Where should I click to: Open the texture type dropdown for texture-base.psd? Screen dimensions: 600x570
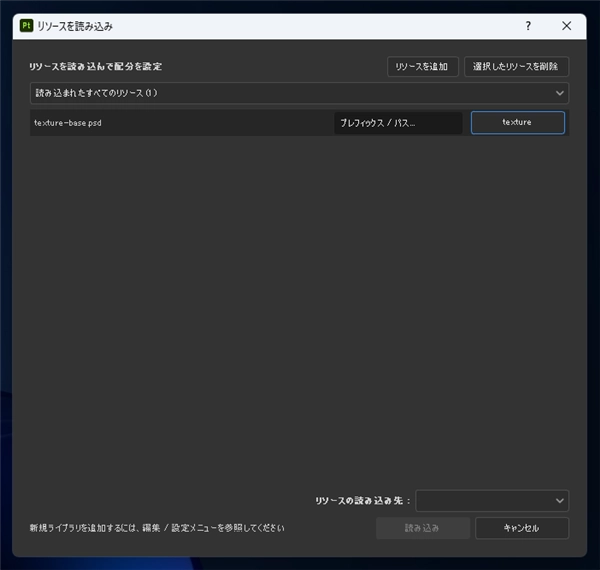click(x=517, y=122)
